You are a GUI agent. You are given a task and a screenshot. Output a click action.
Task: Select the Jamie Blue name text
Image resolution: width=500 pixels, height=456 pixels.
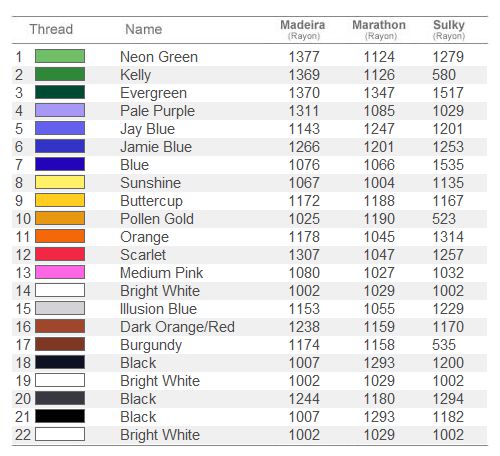[x=156, y=147]
